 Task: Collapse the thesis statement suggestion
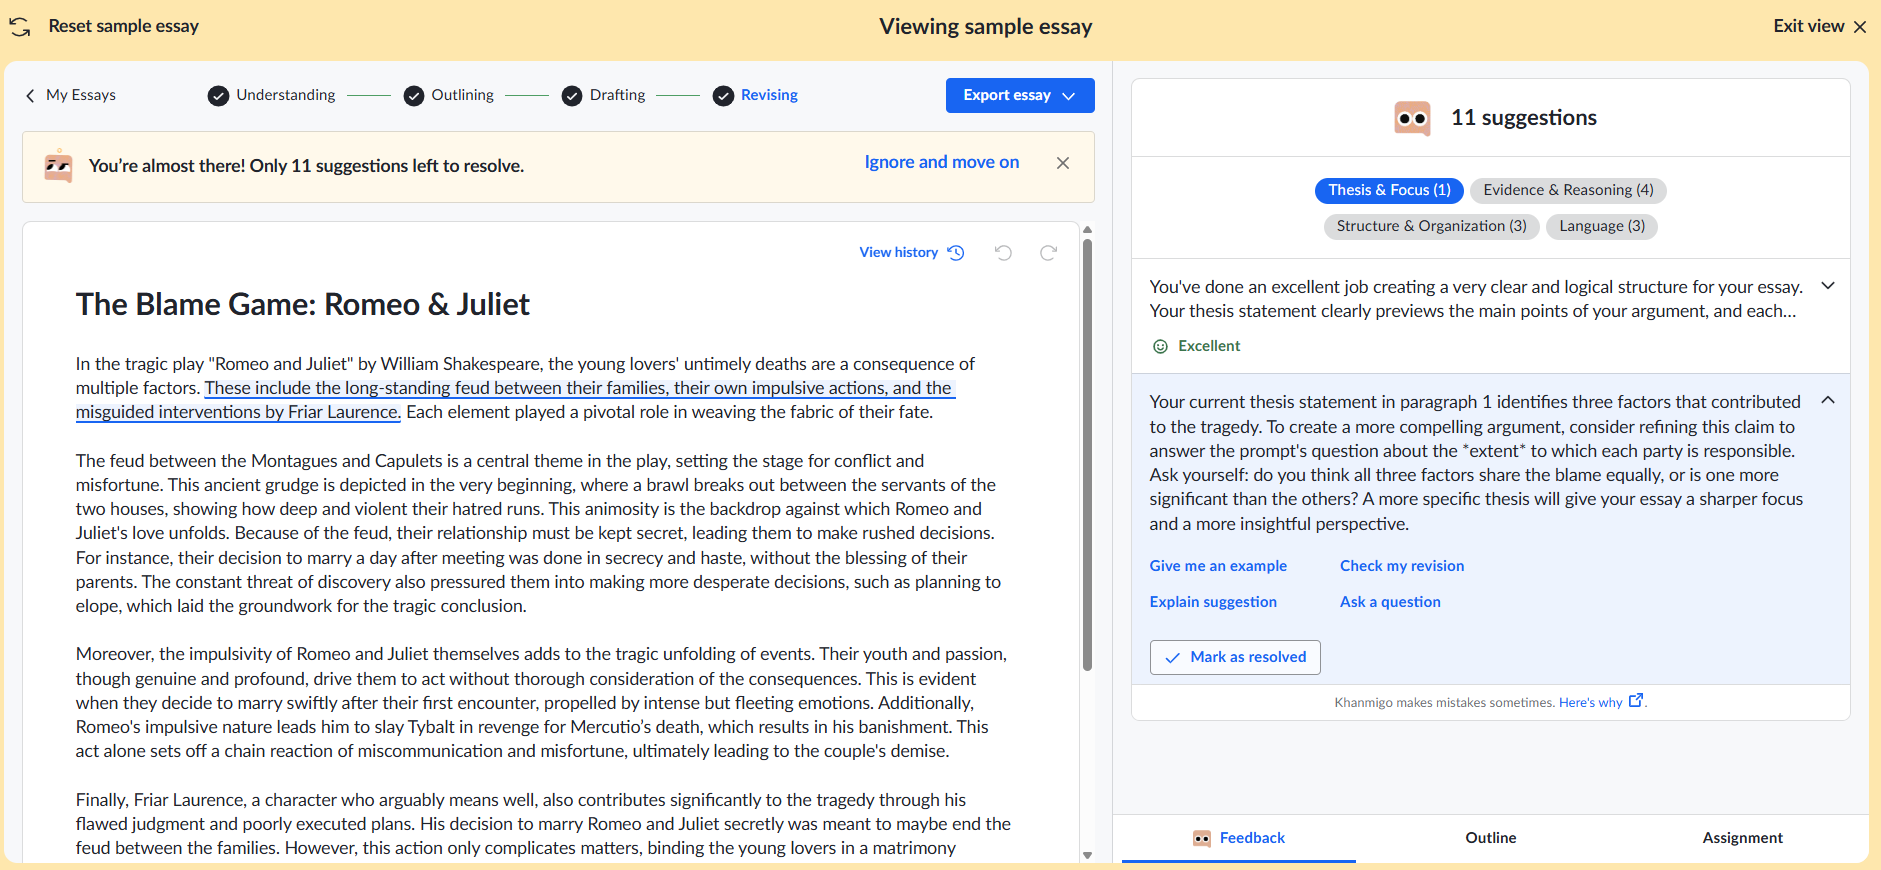[1828, 400]
